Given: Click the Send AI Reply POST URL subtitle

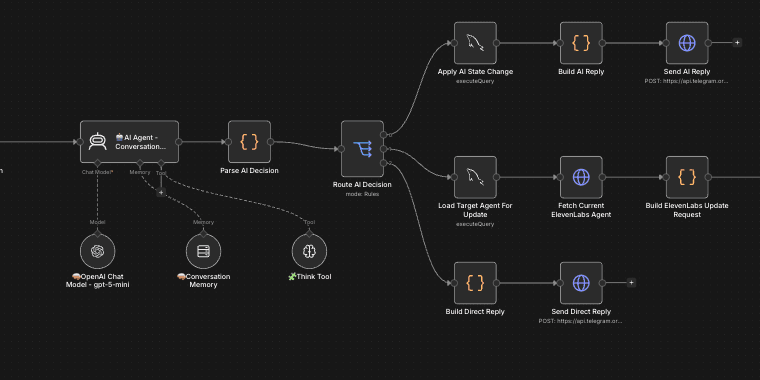Looking at the screenshot, I should [x=686, y=81].
